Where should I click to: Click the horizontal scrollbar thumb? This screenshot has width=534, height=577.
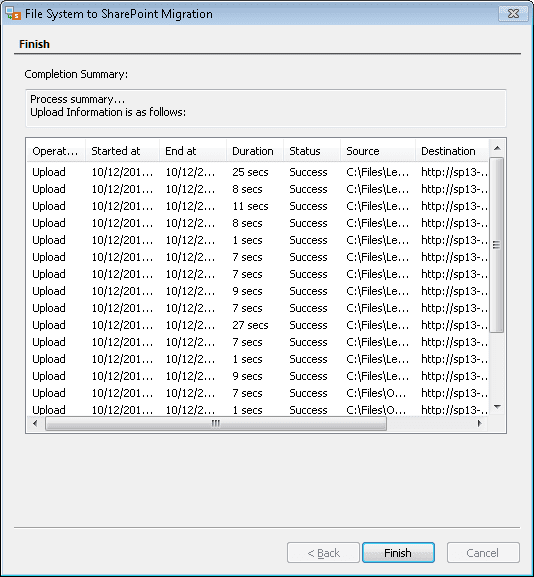click(x=216, y=424)
